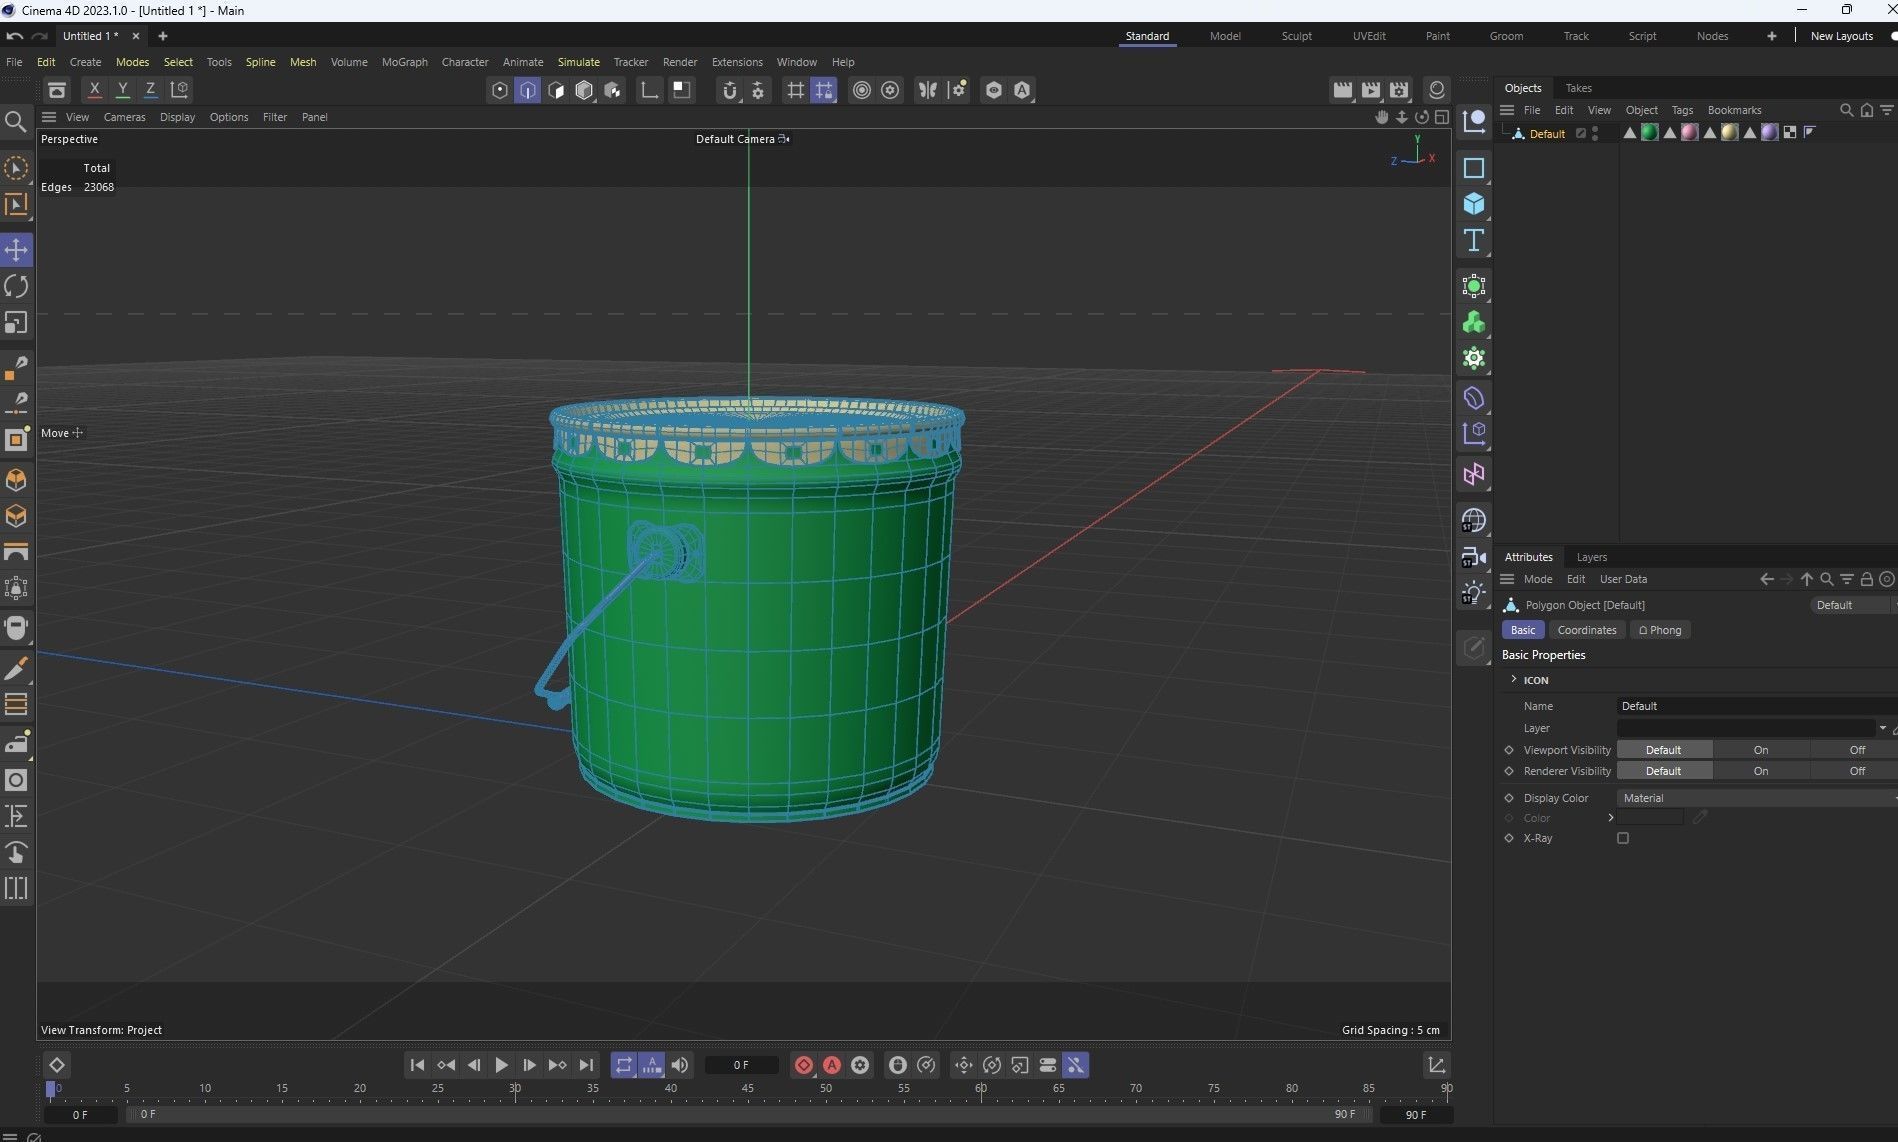Viewport: 1898px width, 1142px height.
Task: Switch to the Takes tab
Action: (x=1578, y=88)
